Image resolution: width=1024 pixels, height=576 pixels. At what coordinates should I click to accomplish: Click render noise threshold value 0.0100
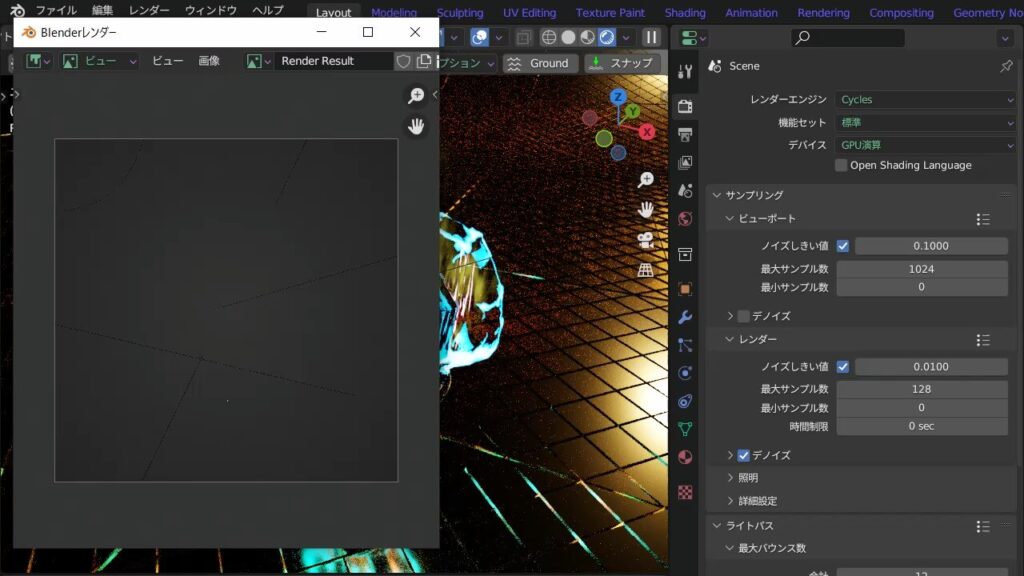click(931, 367)
